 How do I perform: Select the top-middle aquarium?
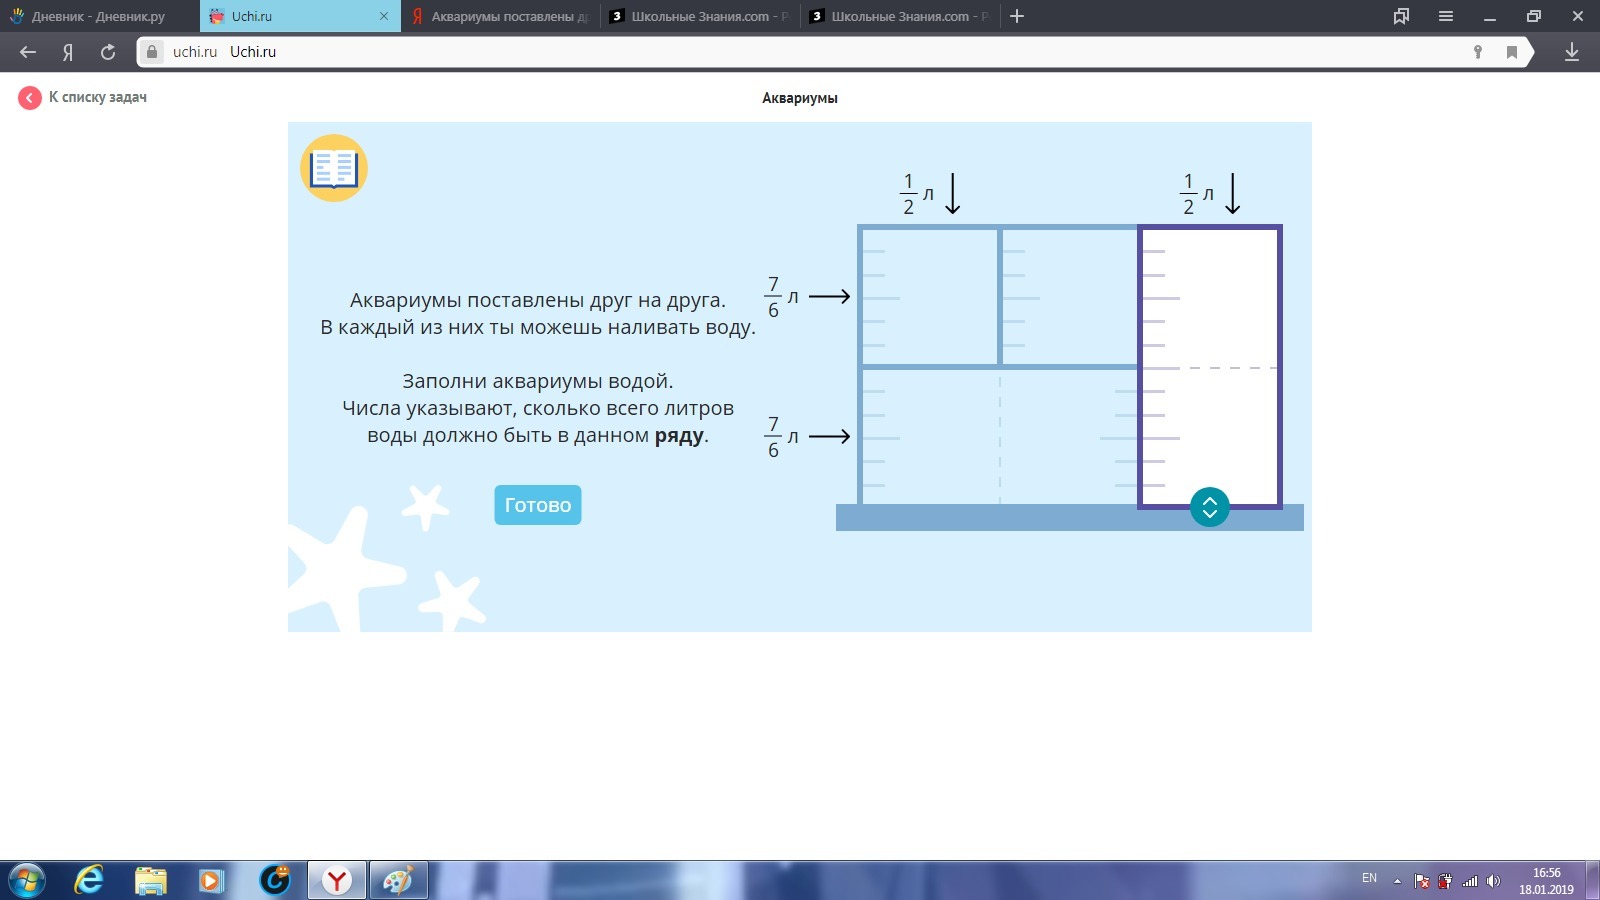1069,296
